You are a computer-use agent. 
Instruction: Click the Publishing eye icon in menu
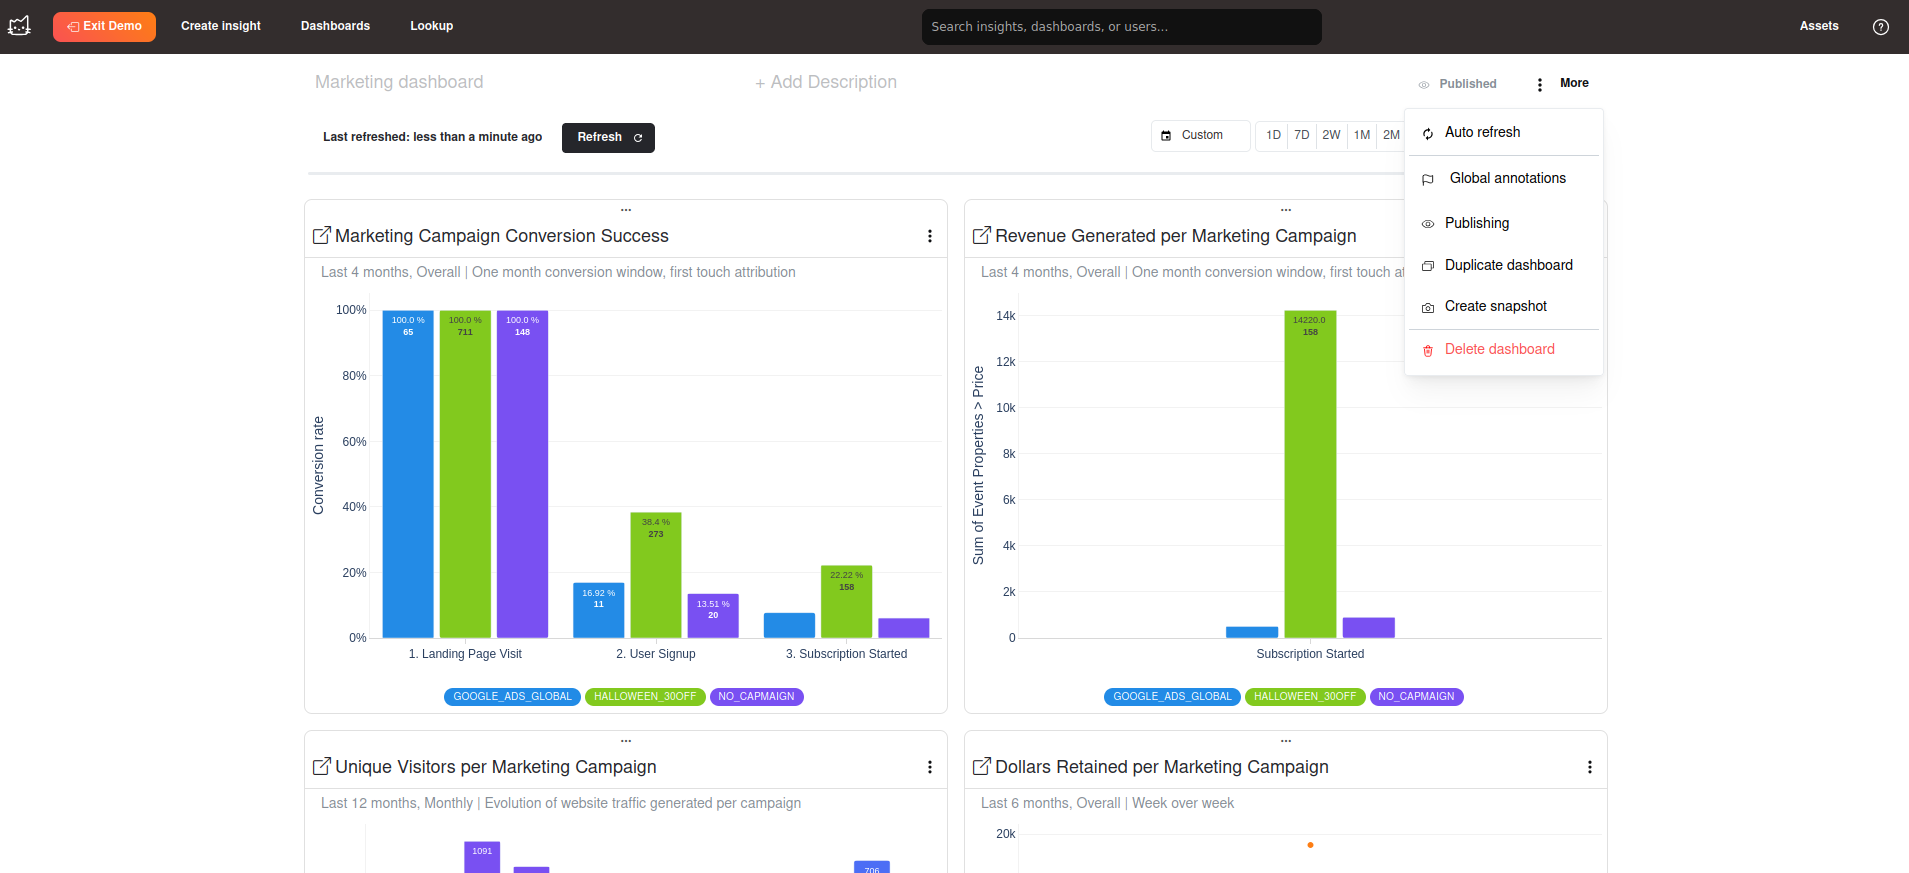point(1427,224)
